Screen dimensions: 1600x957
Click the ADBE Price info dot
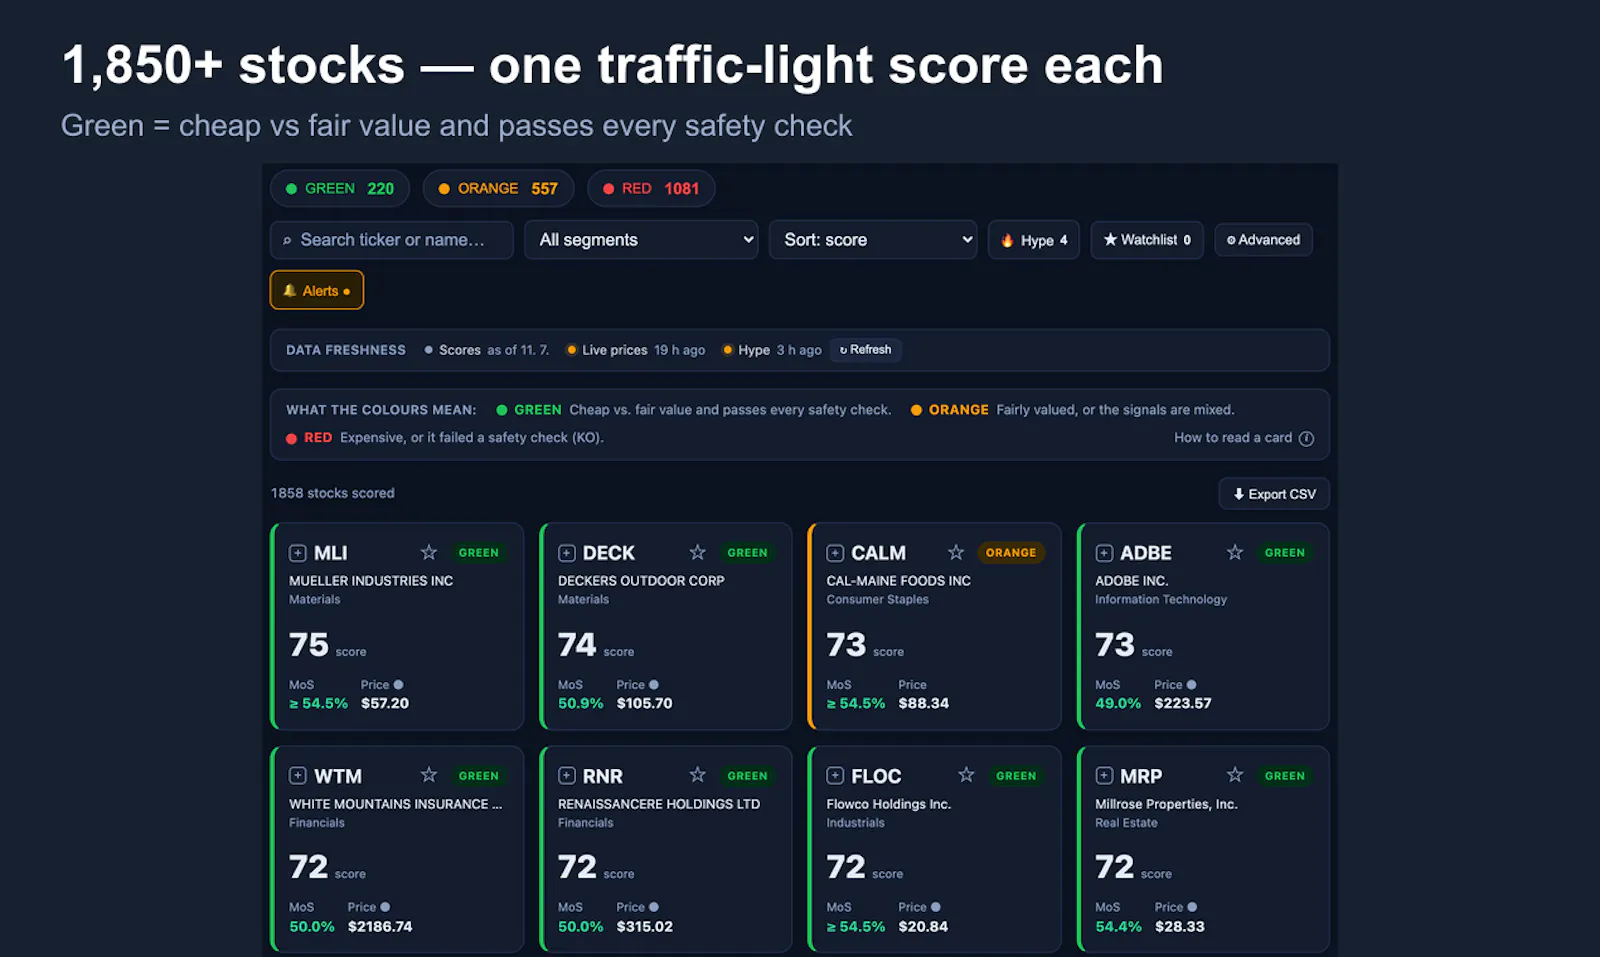click(1191, 685)
